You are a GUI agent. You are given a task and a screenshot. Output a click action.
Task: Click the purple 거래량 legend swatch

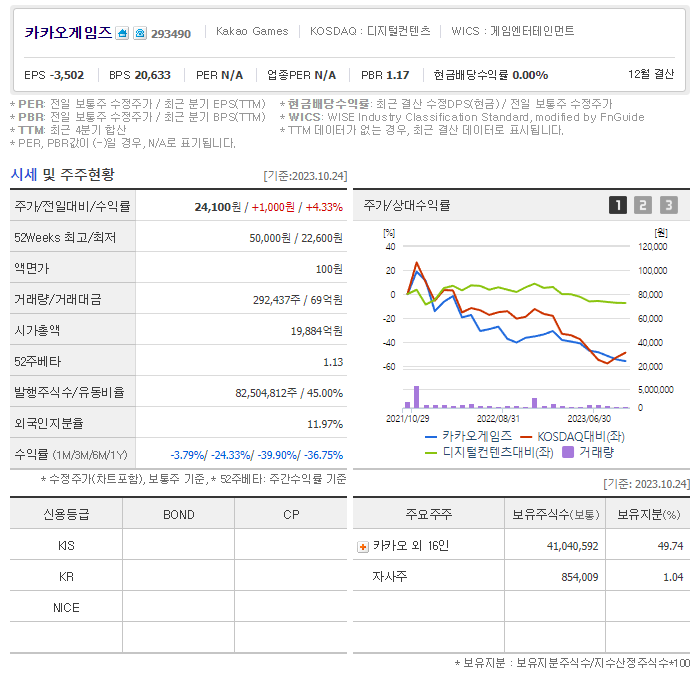(568, 452)
